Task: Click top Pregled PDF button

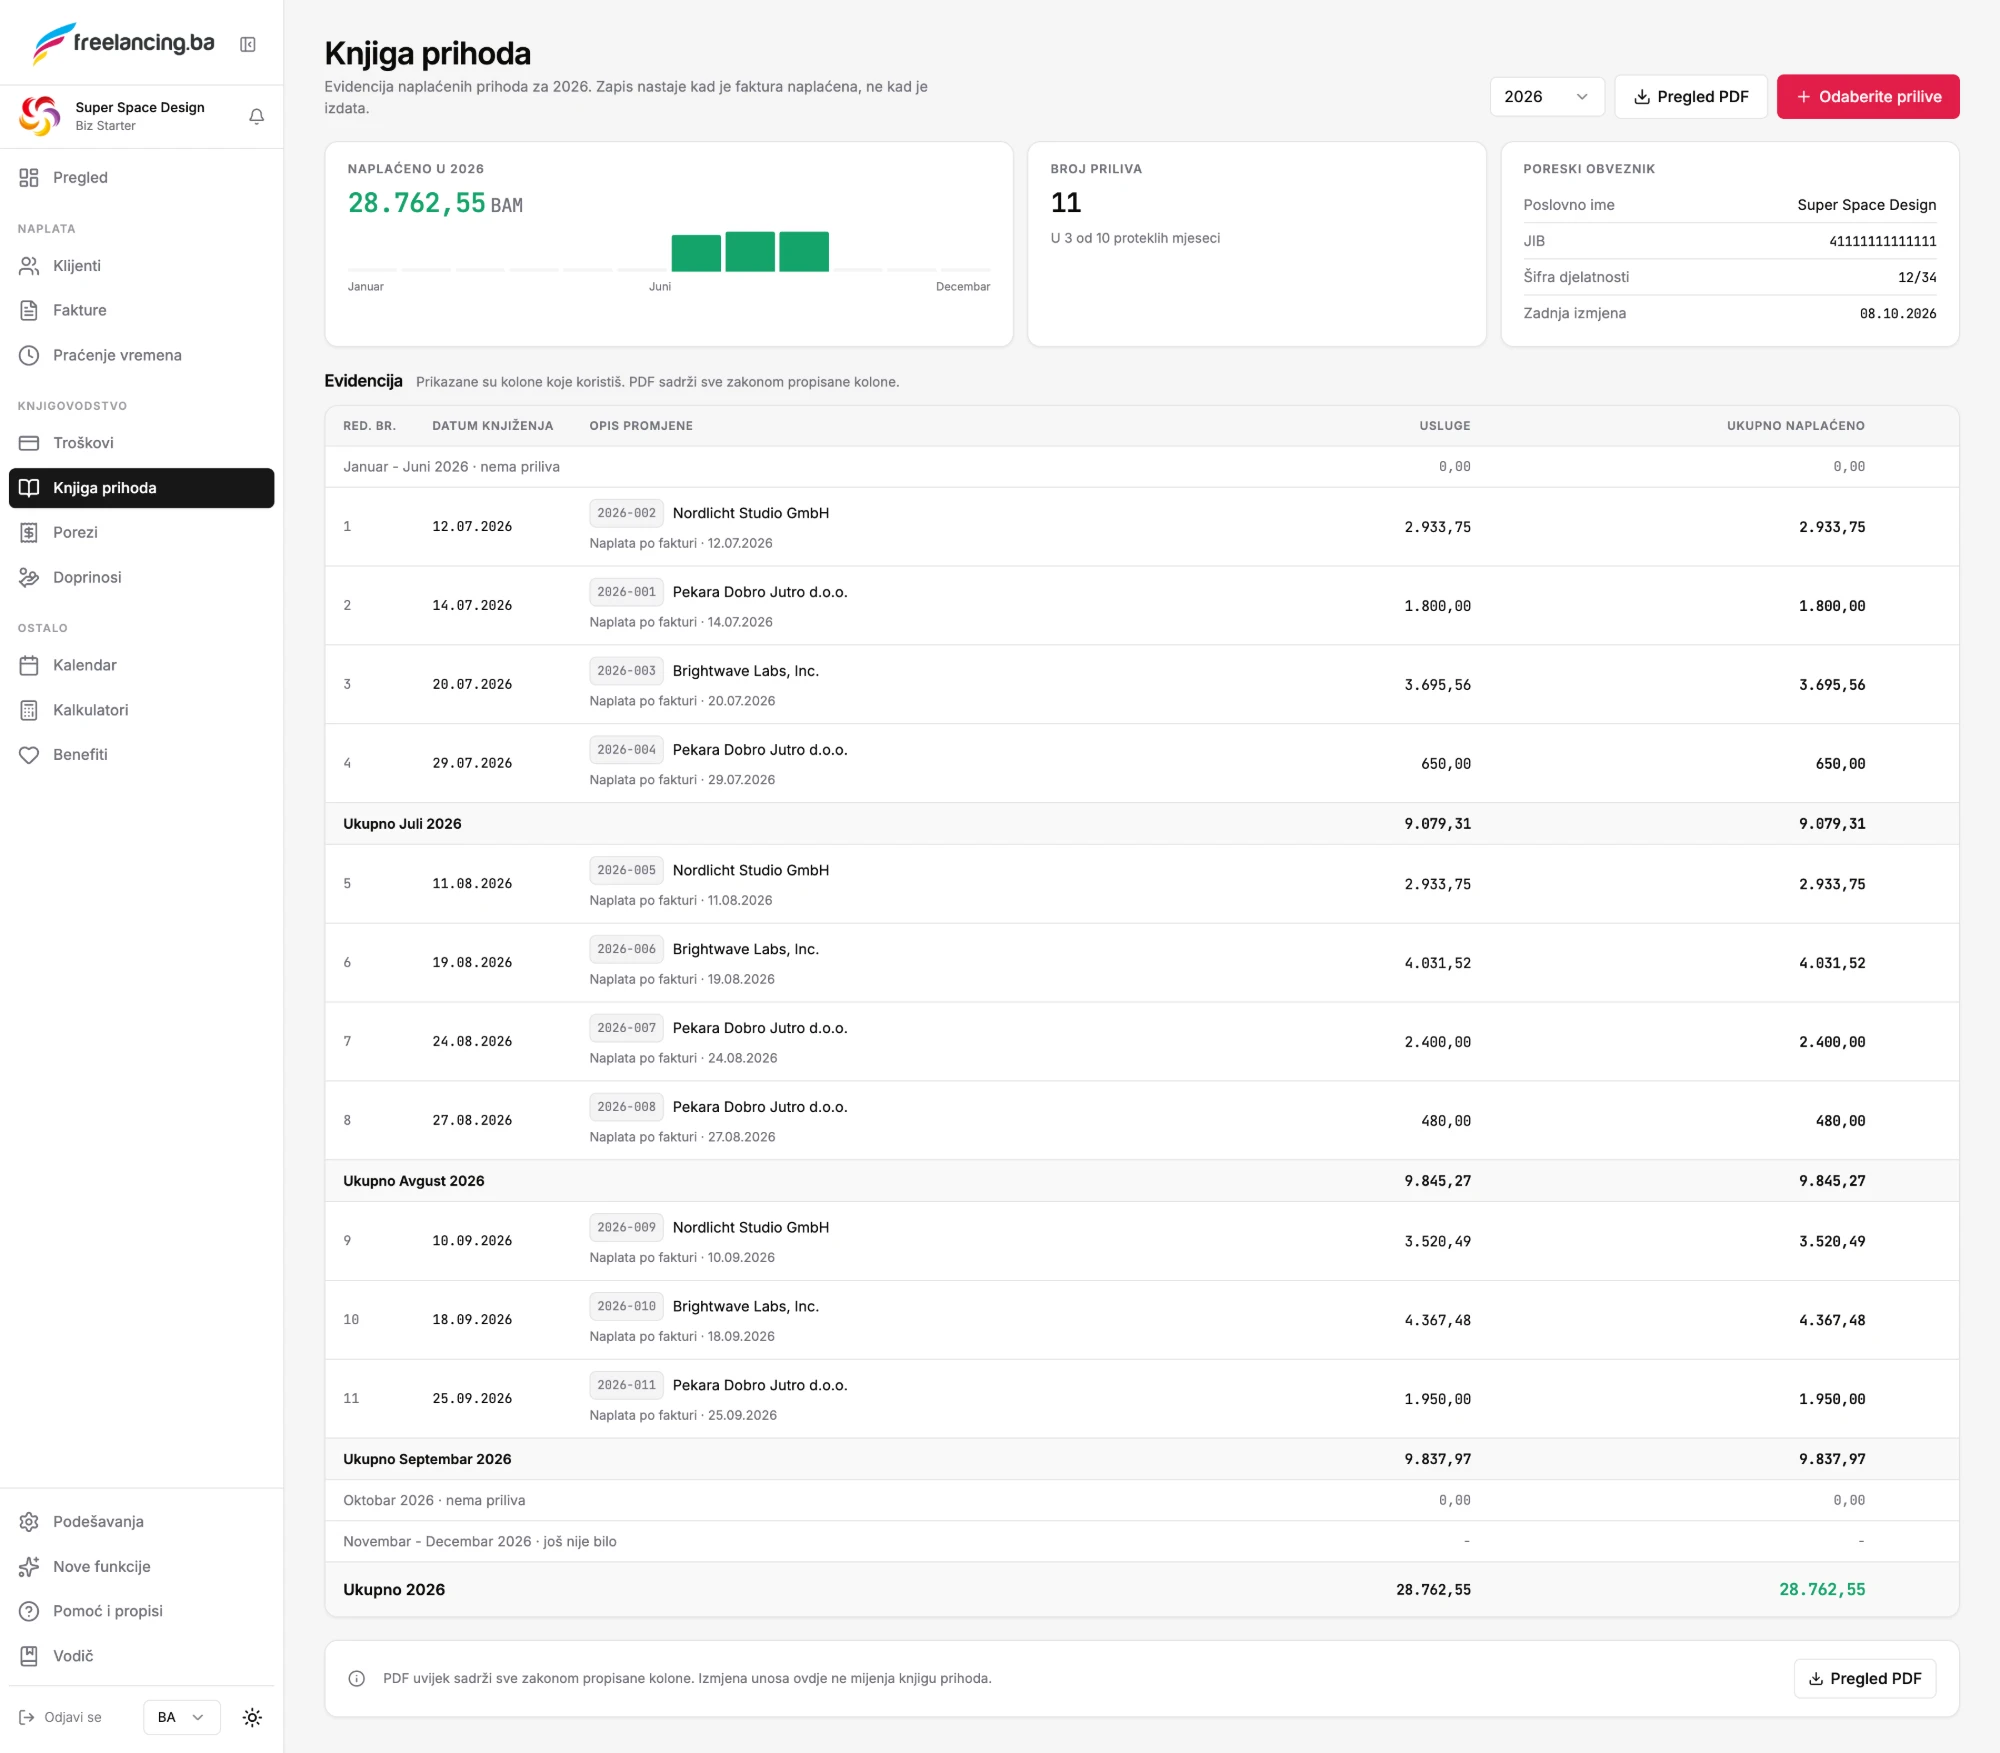Action: (1690, 96)
